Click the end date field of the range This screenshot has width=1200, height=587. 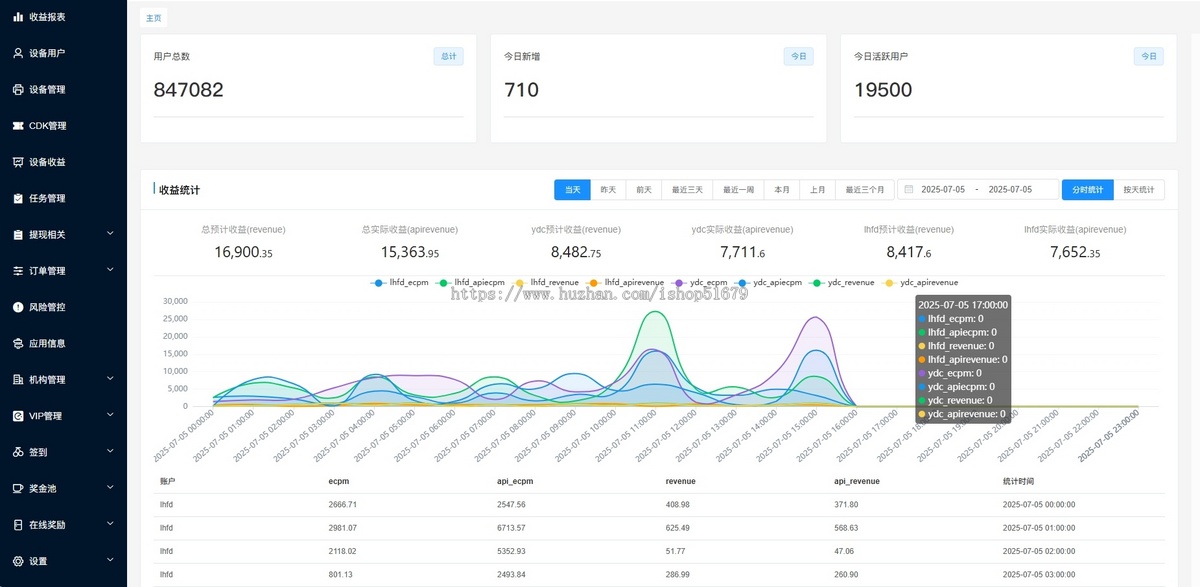(1012, 189)
